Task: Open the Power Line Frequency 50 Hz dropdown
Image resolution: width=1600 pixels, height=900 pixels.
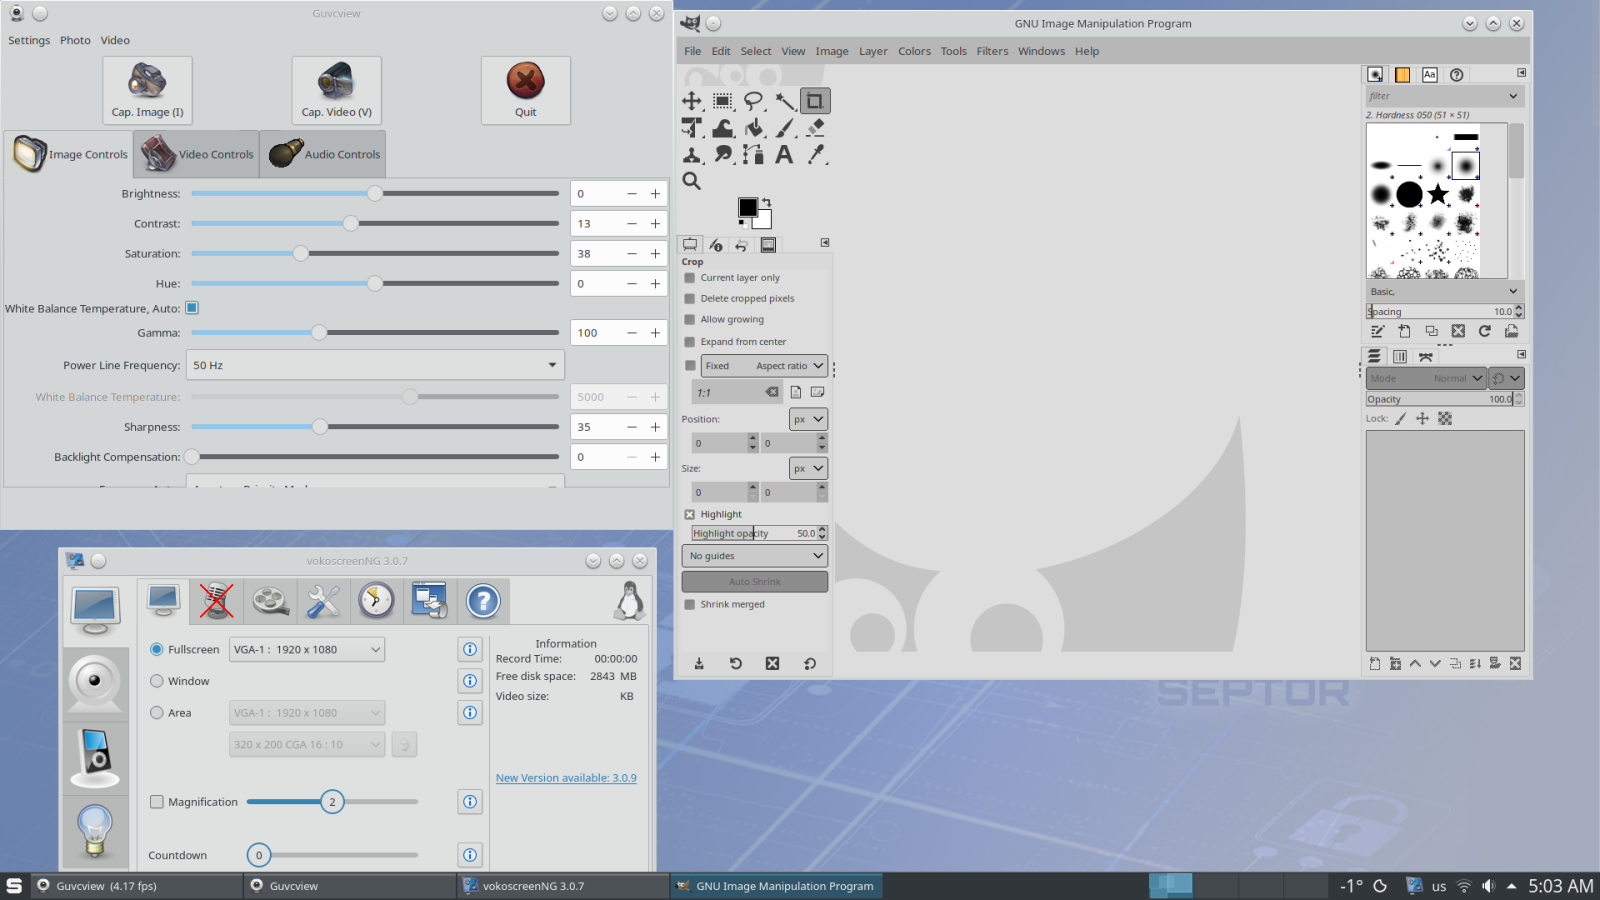Action: pos(376,365)
